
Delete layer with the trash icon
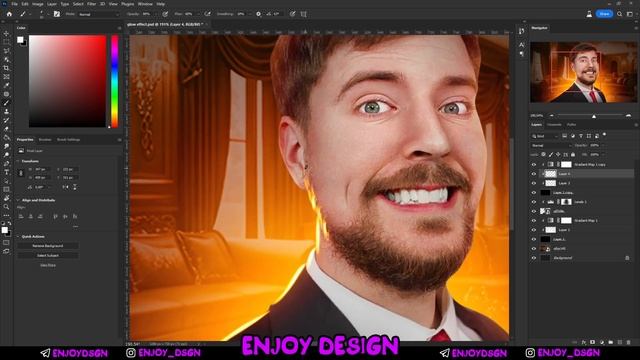628,342
